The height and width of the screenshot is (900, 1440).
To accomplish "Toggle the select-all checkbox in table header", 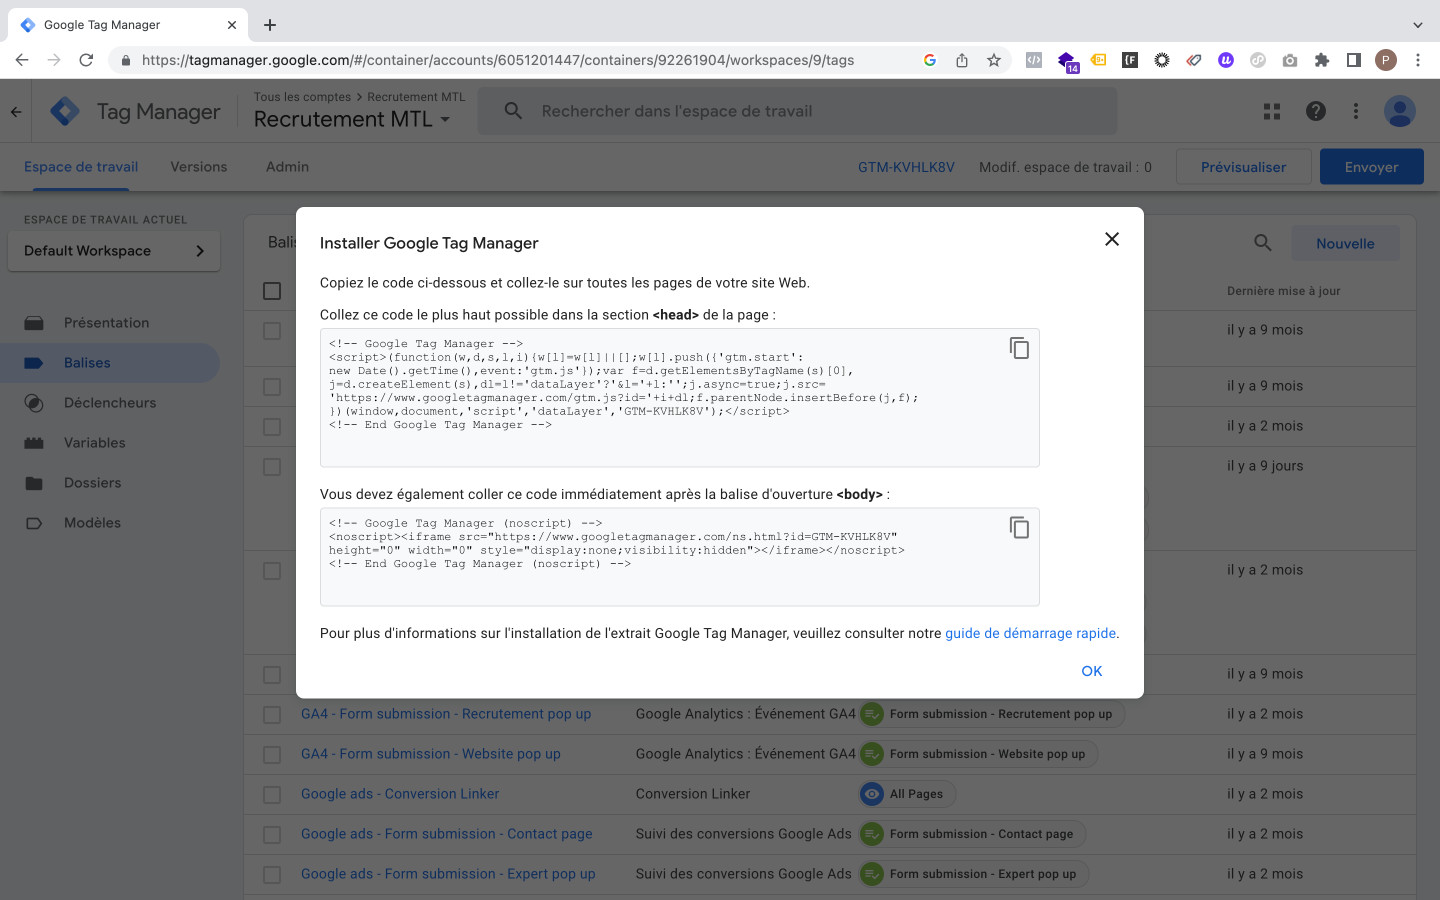I will [x=272, y=291].
